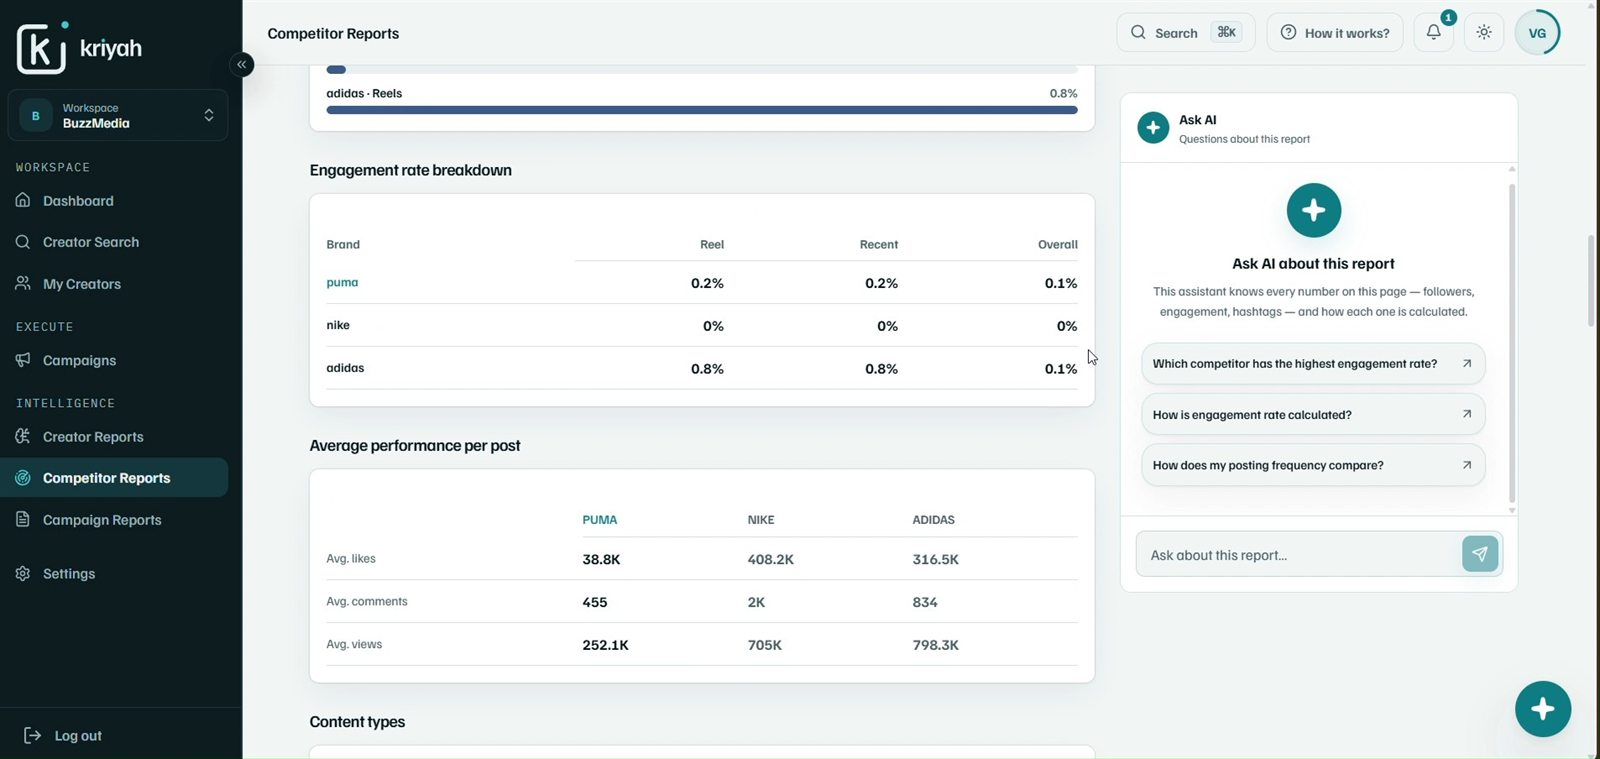Click the Reel column header
The height and width of the screenshot is (759, 1600).
click(712, 244)
